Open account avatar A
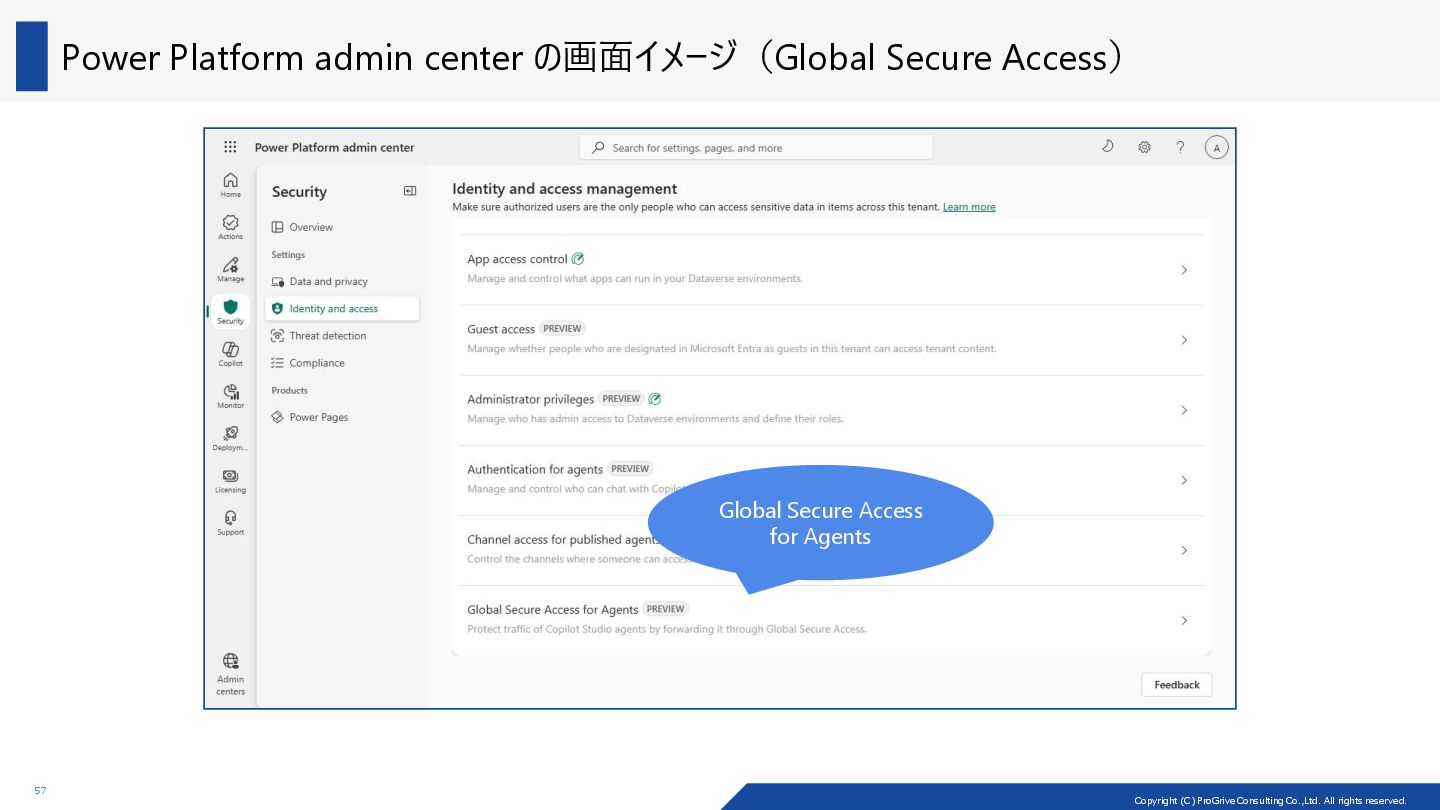The width and height of the screenshot is (1440, 810). 1216,147
